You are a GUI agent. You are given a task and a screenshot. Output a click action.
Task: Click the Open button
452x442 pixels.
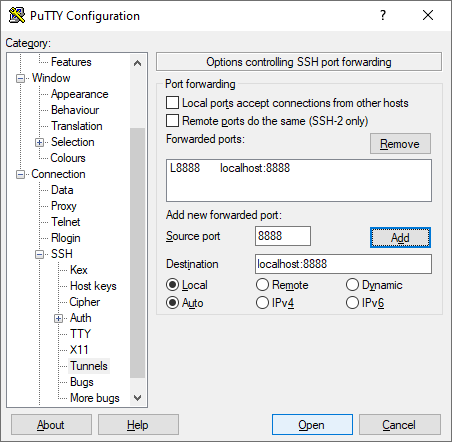(312, 425)
